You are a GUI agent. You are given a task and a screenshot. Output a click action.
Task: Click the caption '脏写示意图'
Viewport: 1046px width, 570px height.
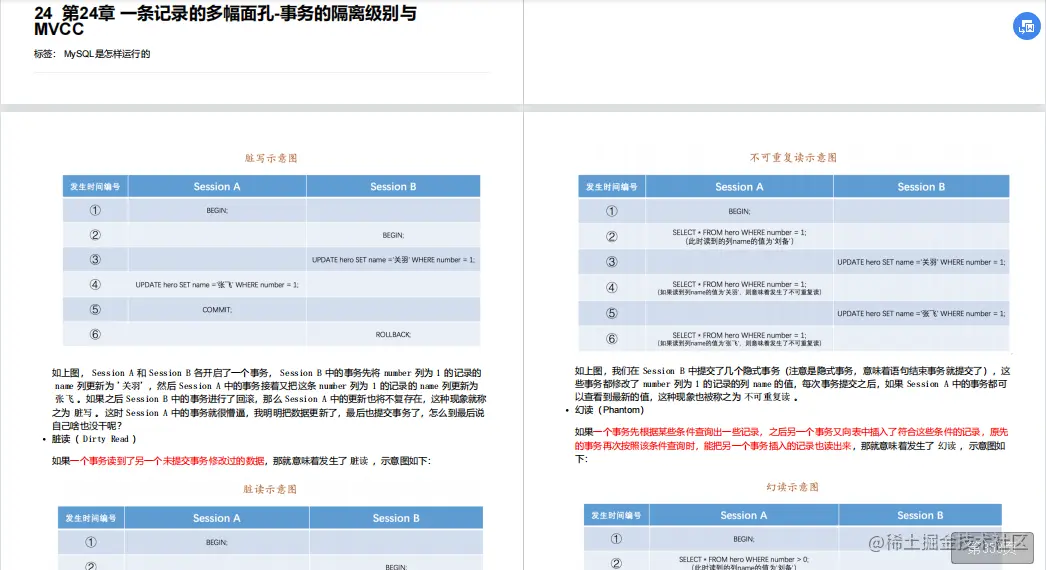click(x=271, y=158)
